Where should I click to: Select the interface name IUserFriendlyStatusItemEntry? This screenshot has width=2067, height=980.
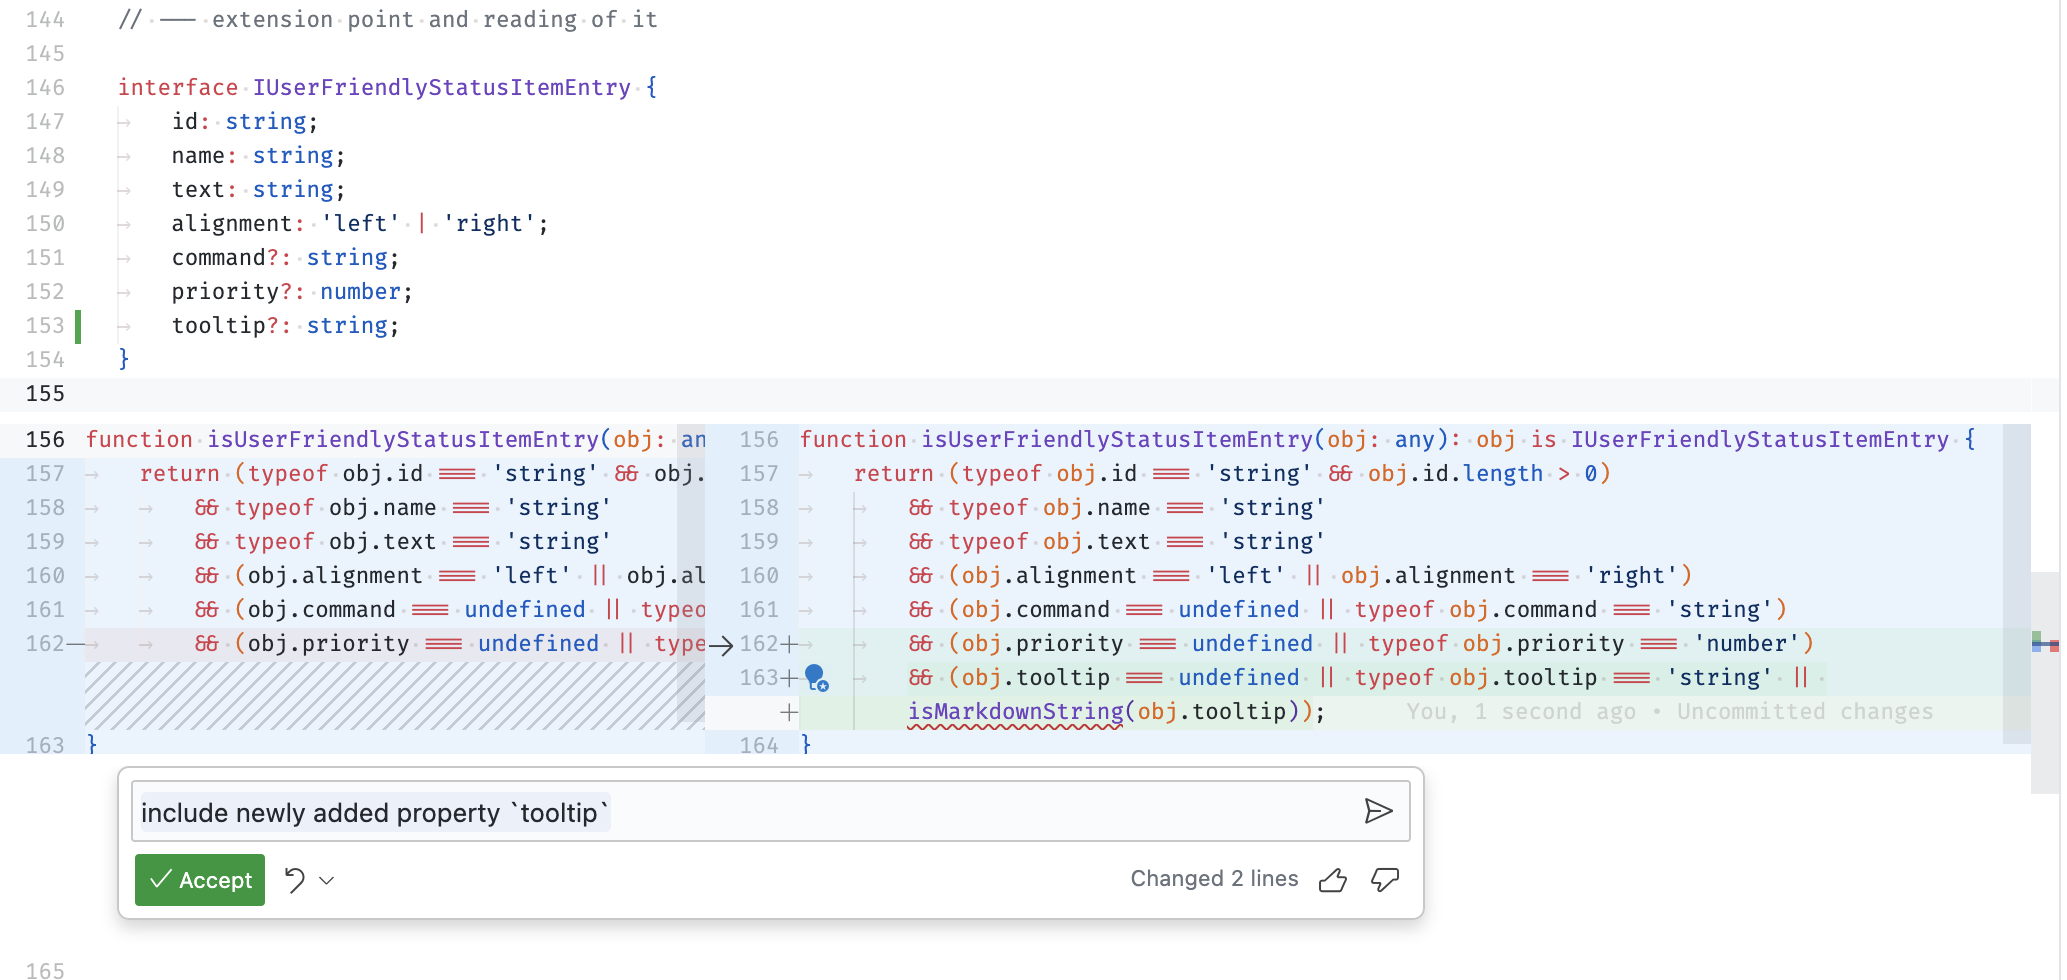click(442, 87)
